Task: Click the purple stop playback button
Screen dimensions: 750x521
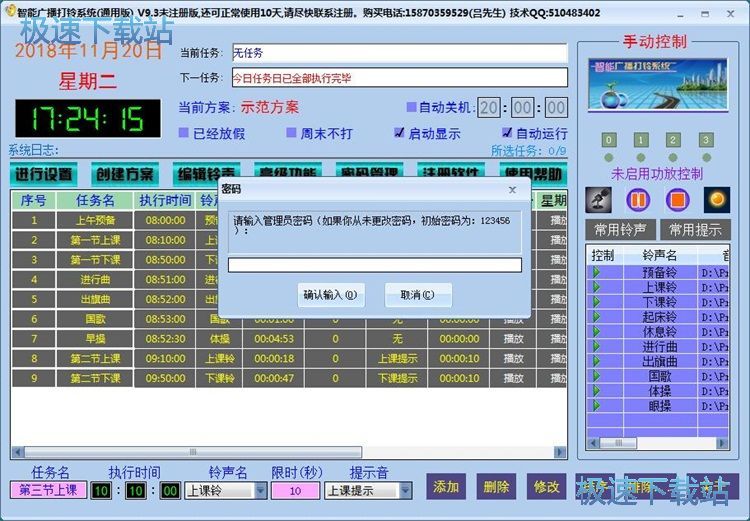Action: [x=677, y=200]
